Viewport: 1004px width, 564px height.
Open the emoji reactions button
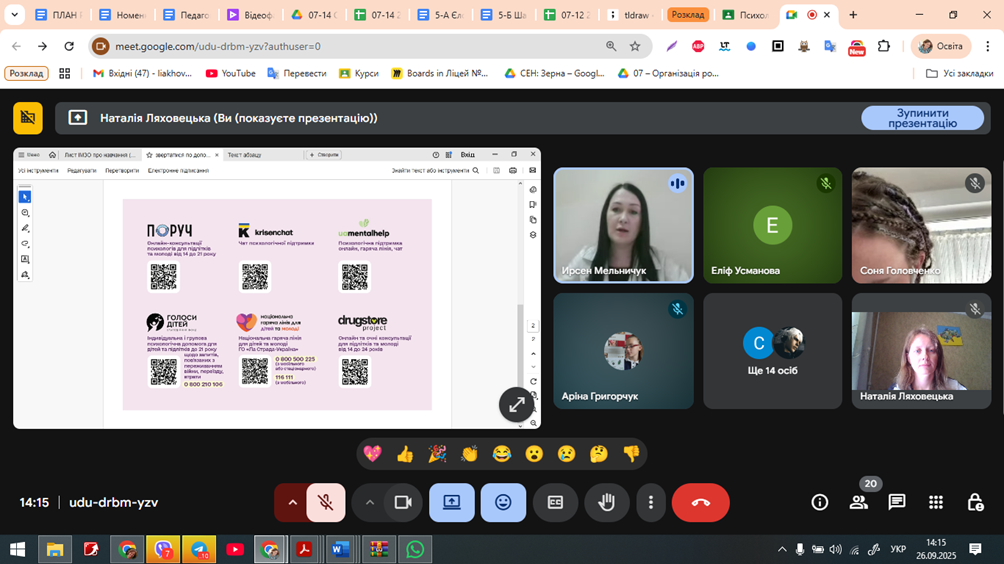click(x=503, y=503)
